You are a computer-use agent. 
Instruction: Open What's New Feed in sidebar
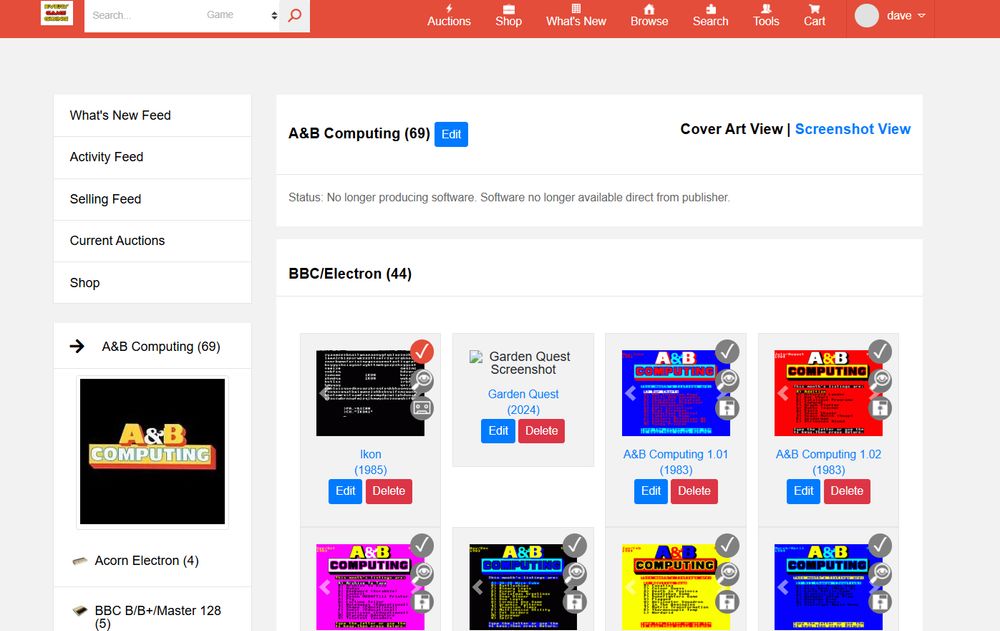tap(152, 115)
